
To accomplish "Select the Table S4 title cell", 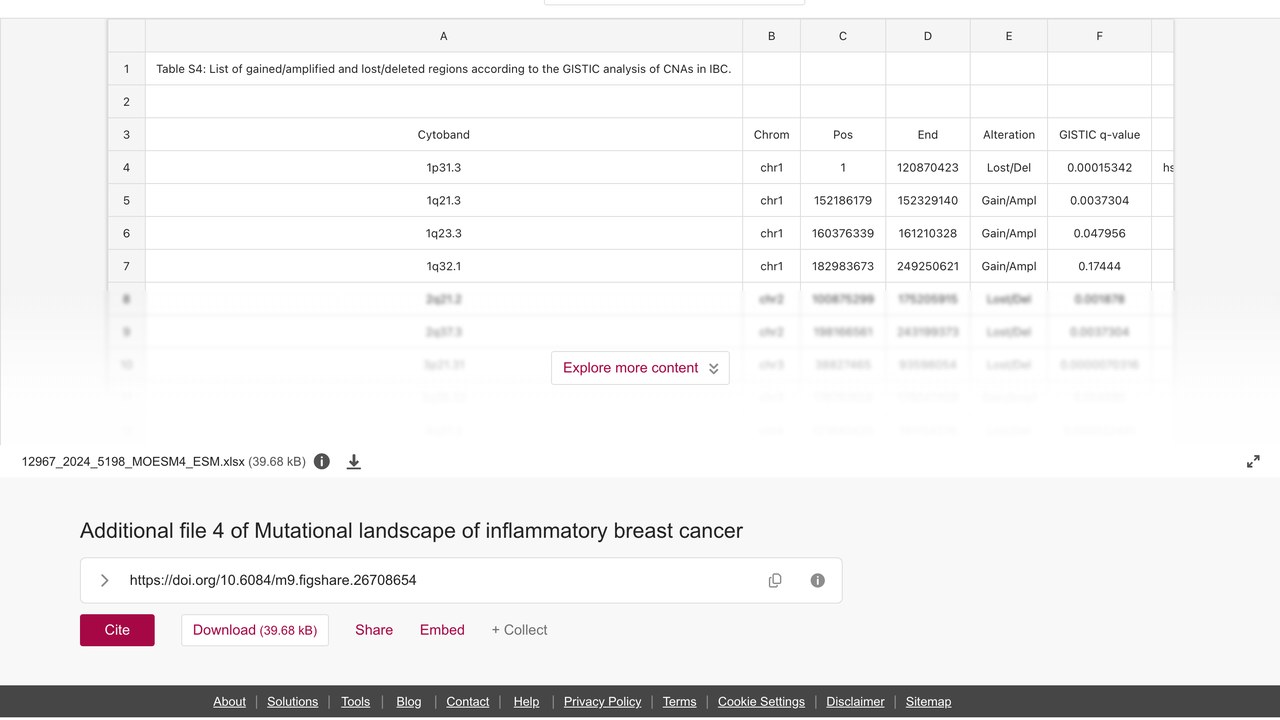I will (x=444, y=69).
